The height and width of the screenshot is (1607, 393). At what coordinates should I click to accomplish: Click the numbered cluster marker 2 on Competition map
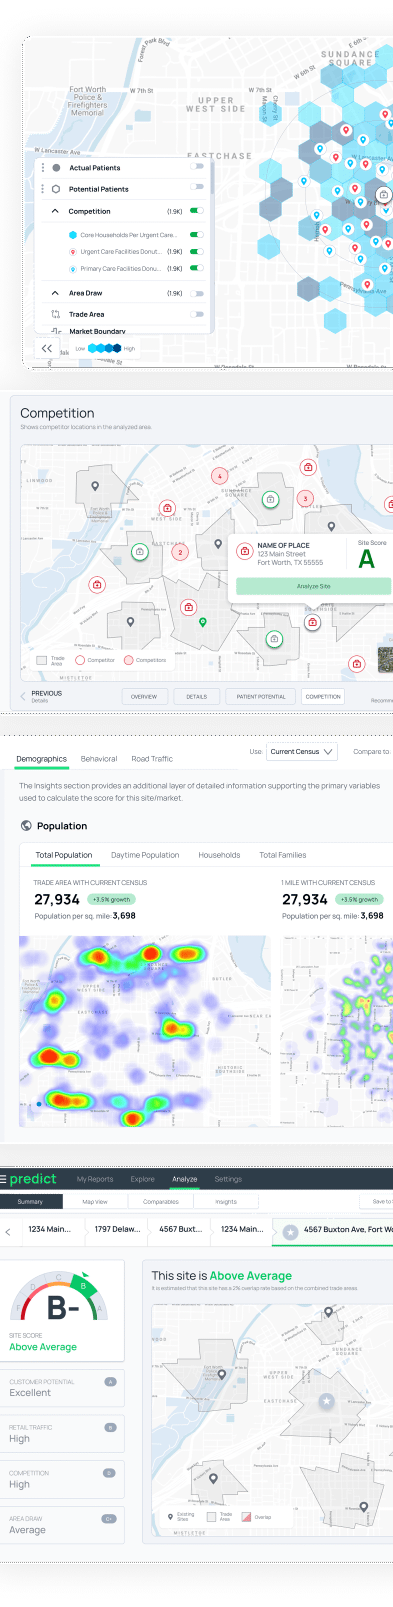click(x=180, y=552)
